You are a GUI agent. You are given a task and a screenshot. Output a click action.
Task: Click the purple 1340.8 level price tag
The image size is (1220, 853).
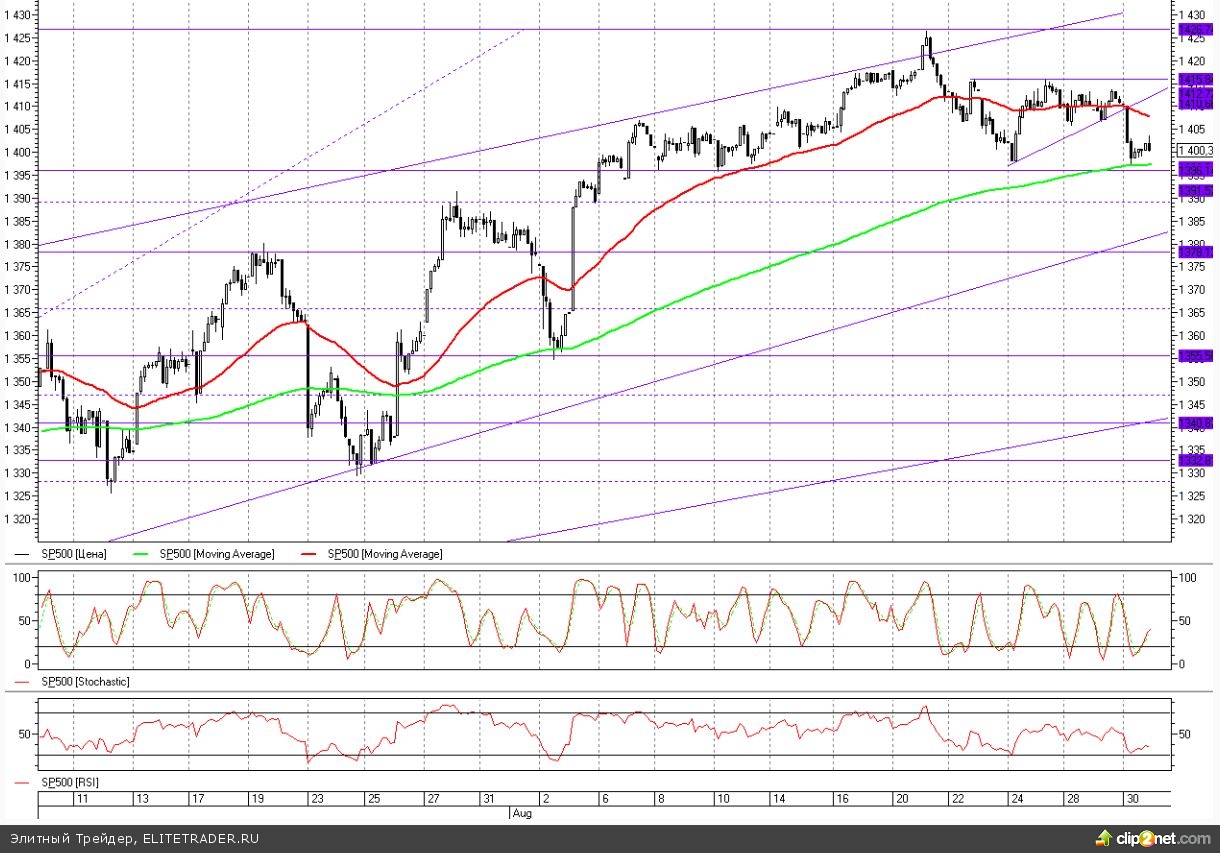[1196, 424]
